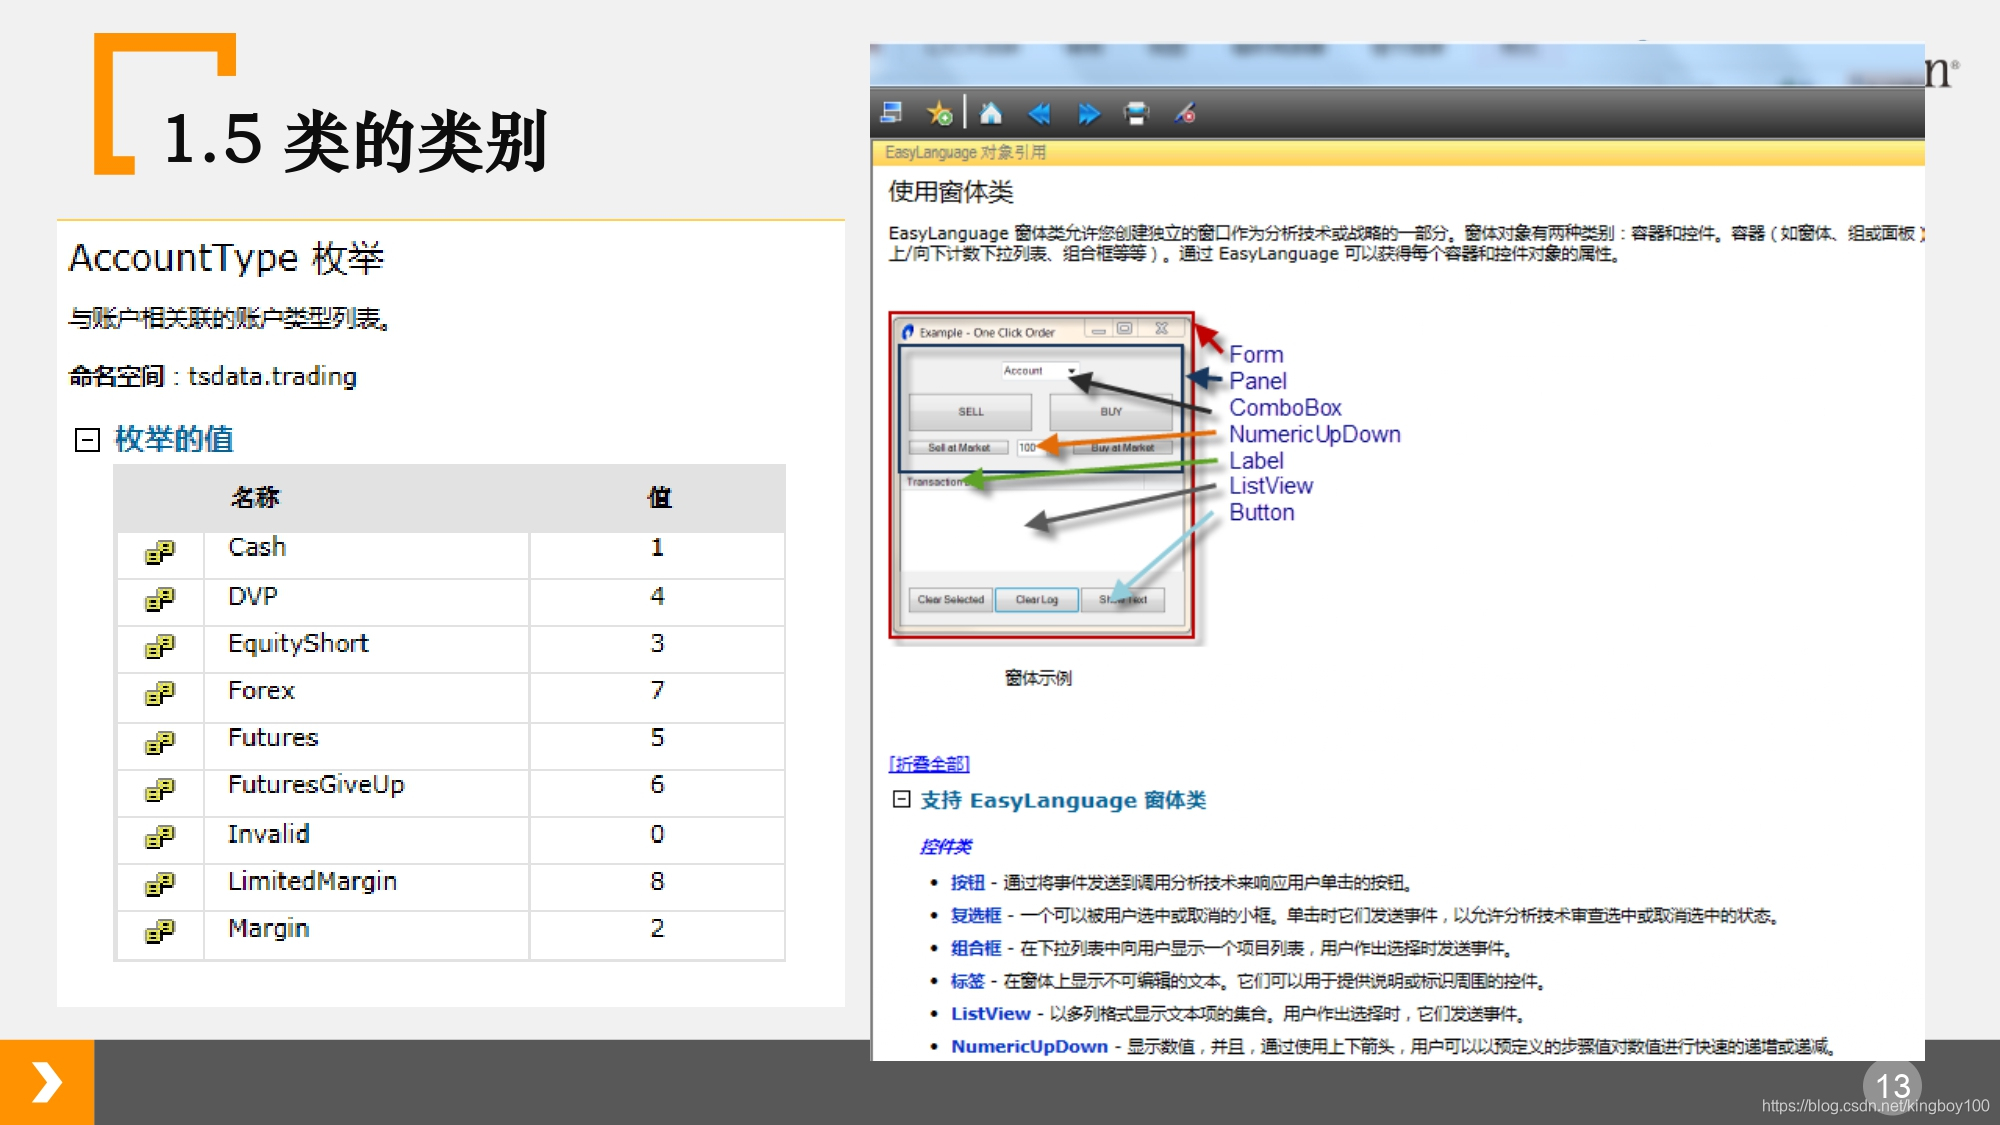Click the ListView bullet link
This screenshot has width=2000, height=1125.
(990, 1013)
